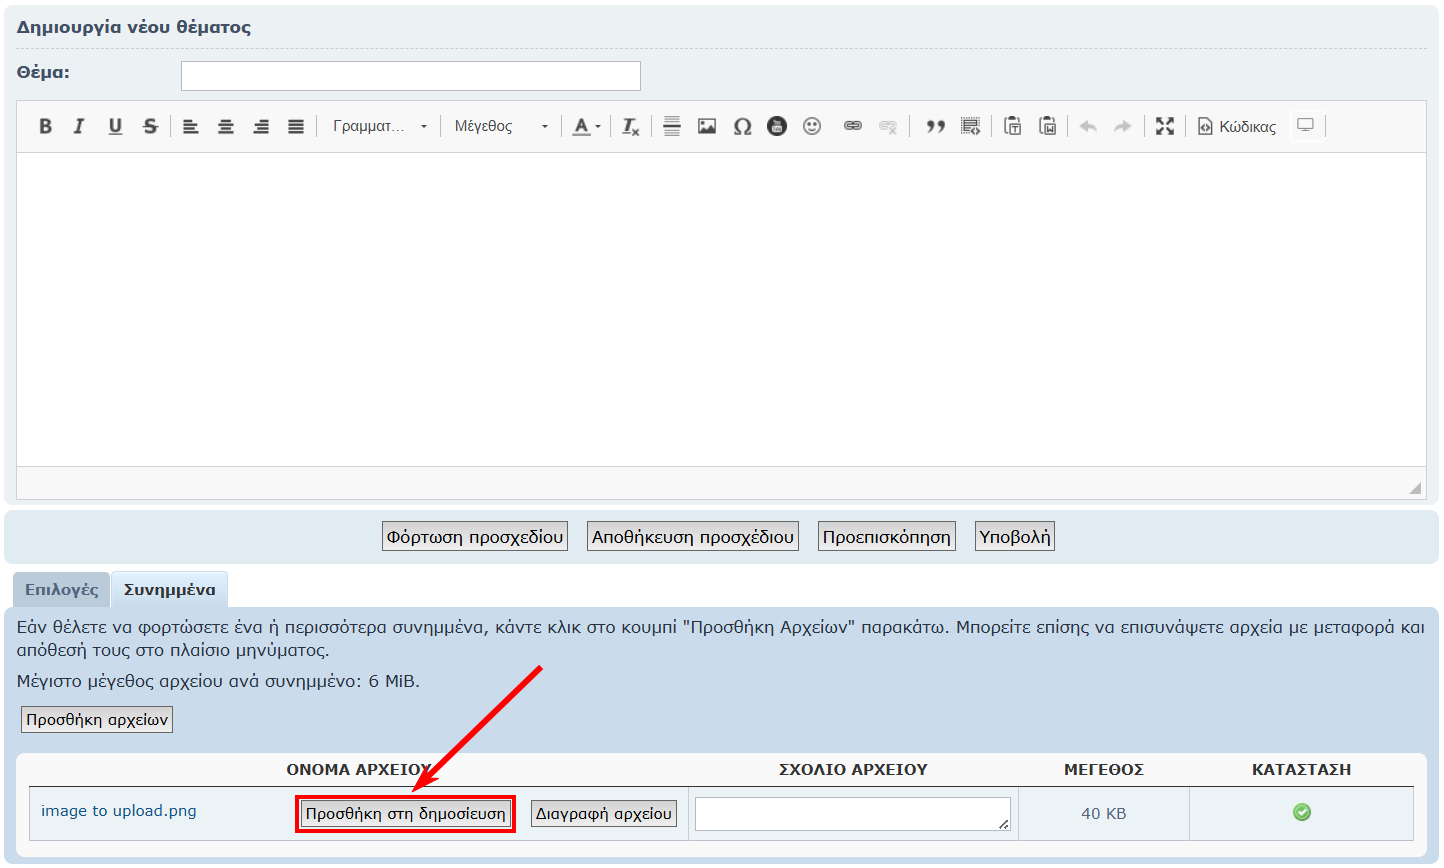Click the Προσθήκη αρχείων button

[x=97, y=719]
